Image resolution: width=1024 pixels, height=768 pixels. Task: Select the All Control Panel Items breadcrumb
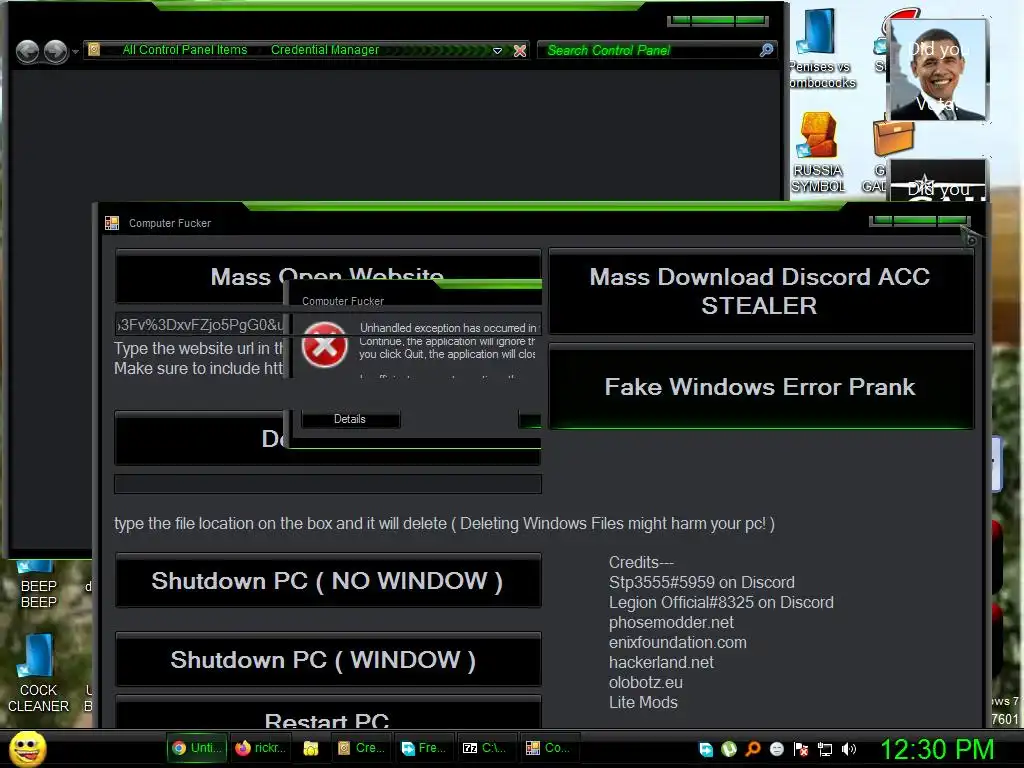[x=185, y=50]
